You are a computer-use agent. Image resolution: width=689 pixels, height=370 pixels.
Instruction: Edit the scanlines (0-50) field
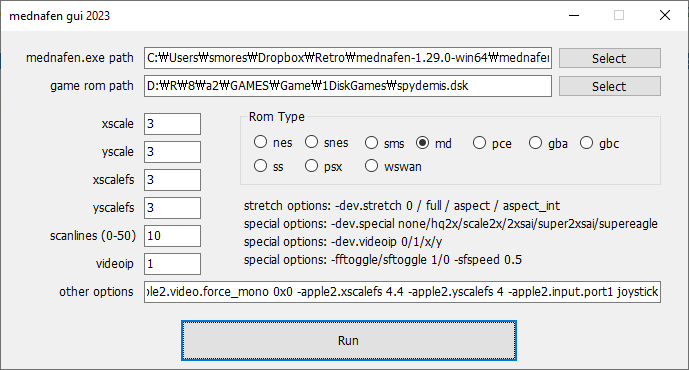tap(172, 236)
